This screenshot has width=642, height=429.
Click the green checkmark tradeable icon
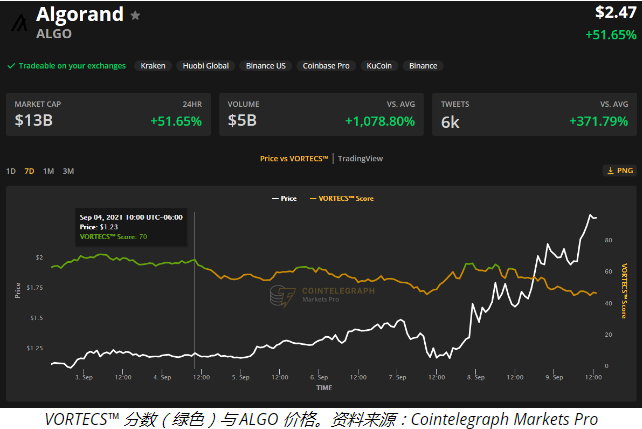[11, 66]
